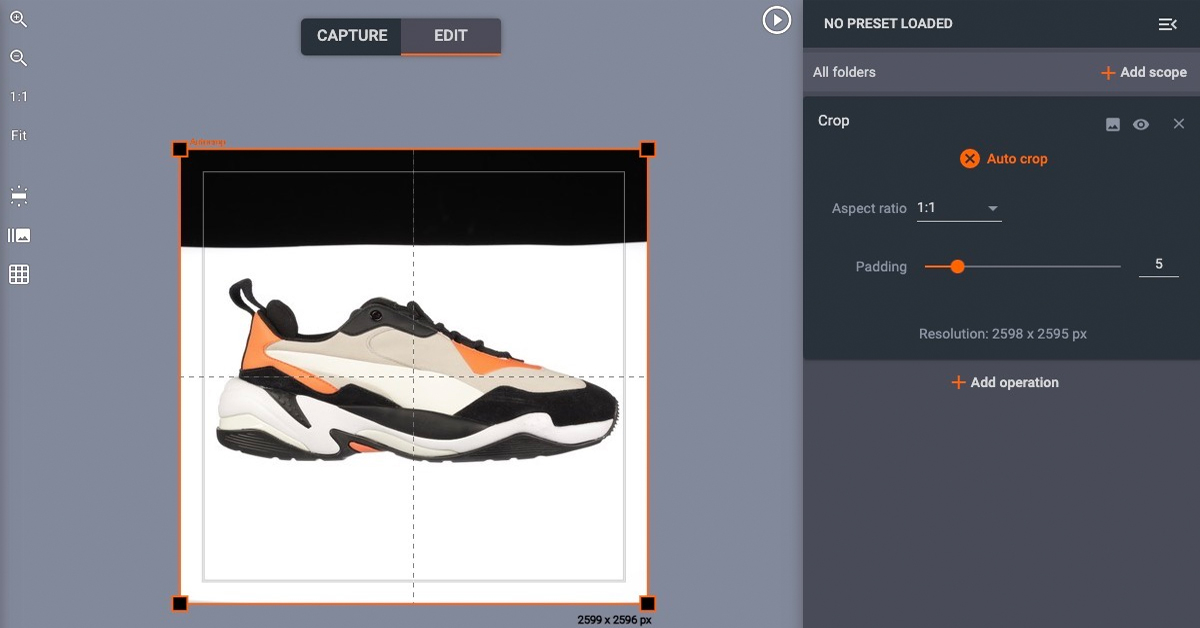Open the preset list icon at top right
The width and height of the screenshot is (1200, 628).
pyautogui.click(x=1168, y=23)
